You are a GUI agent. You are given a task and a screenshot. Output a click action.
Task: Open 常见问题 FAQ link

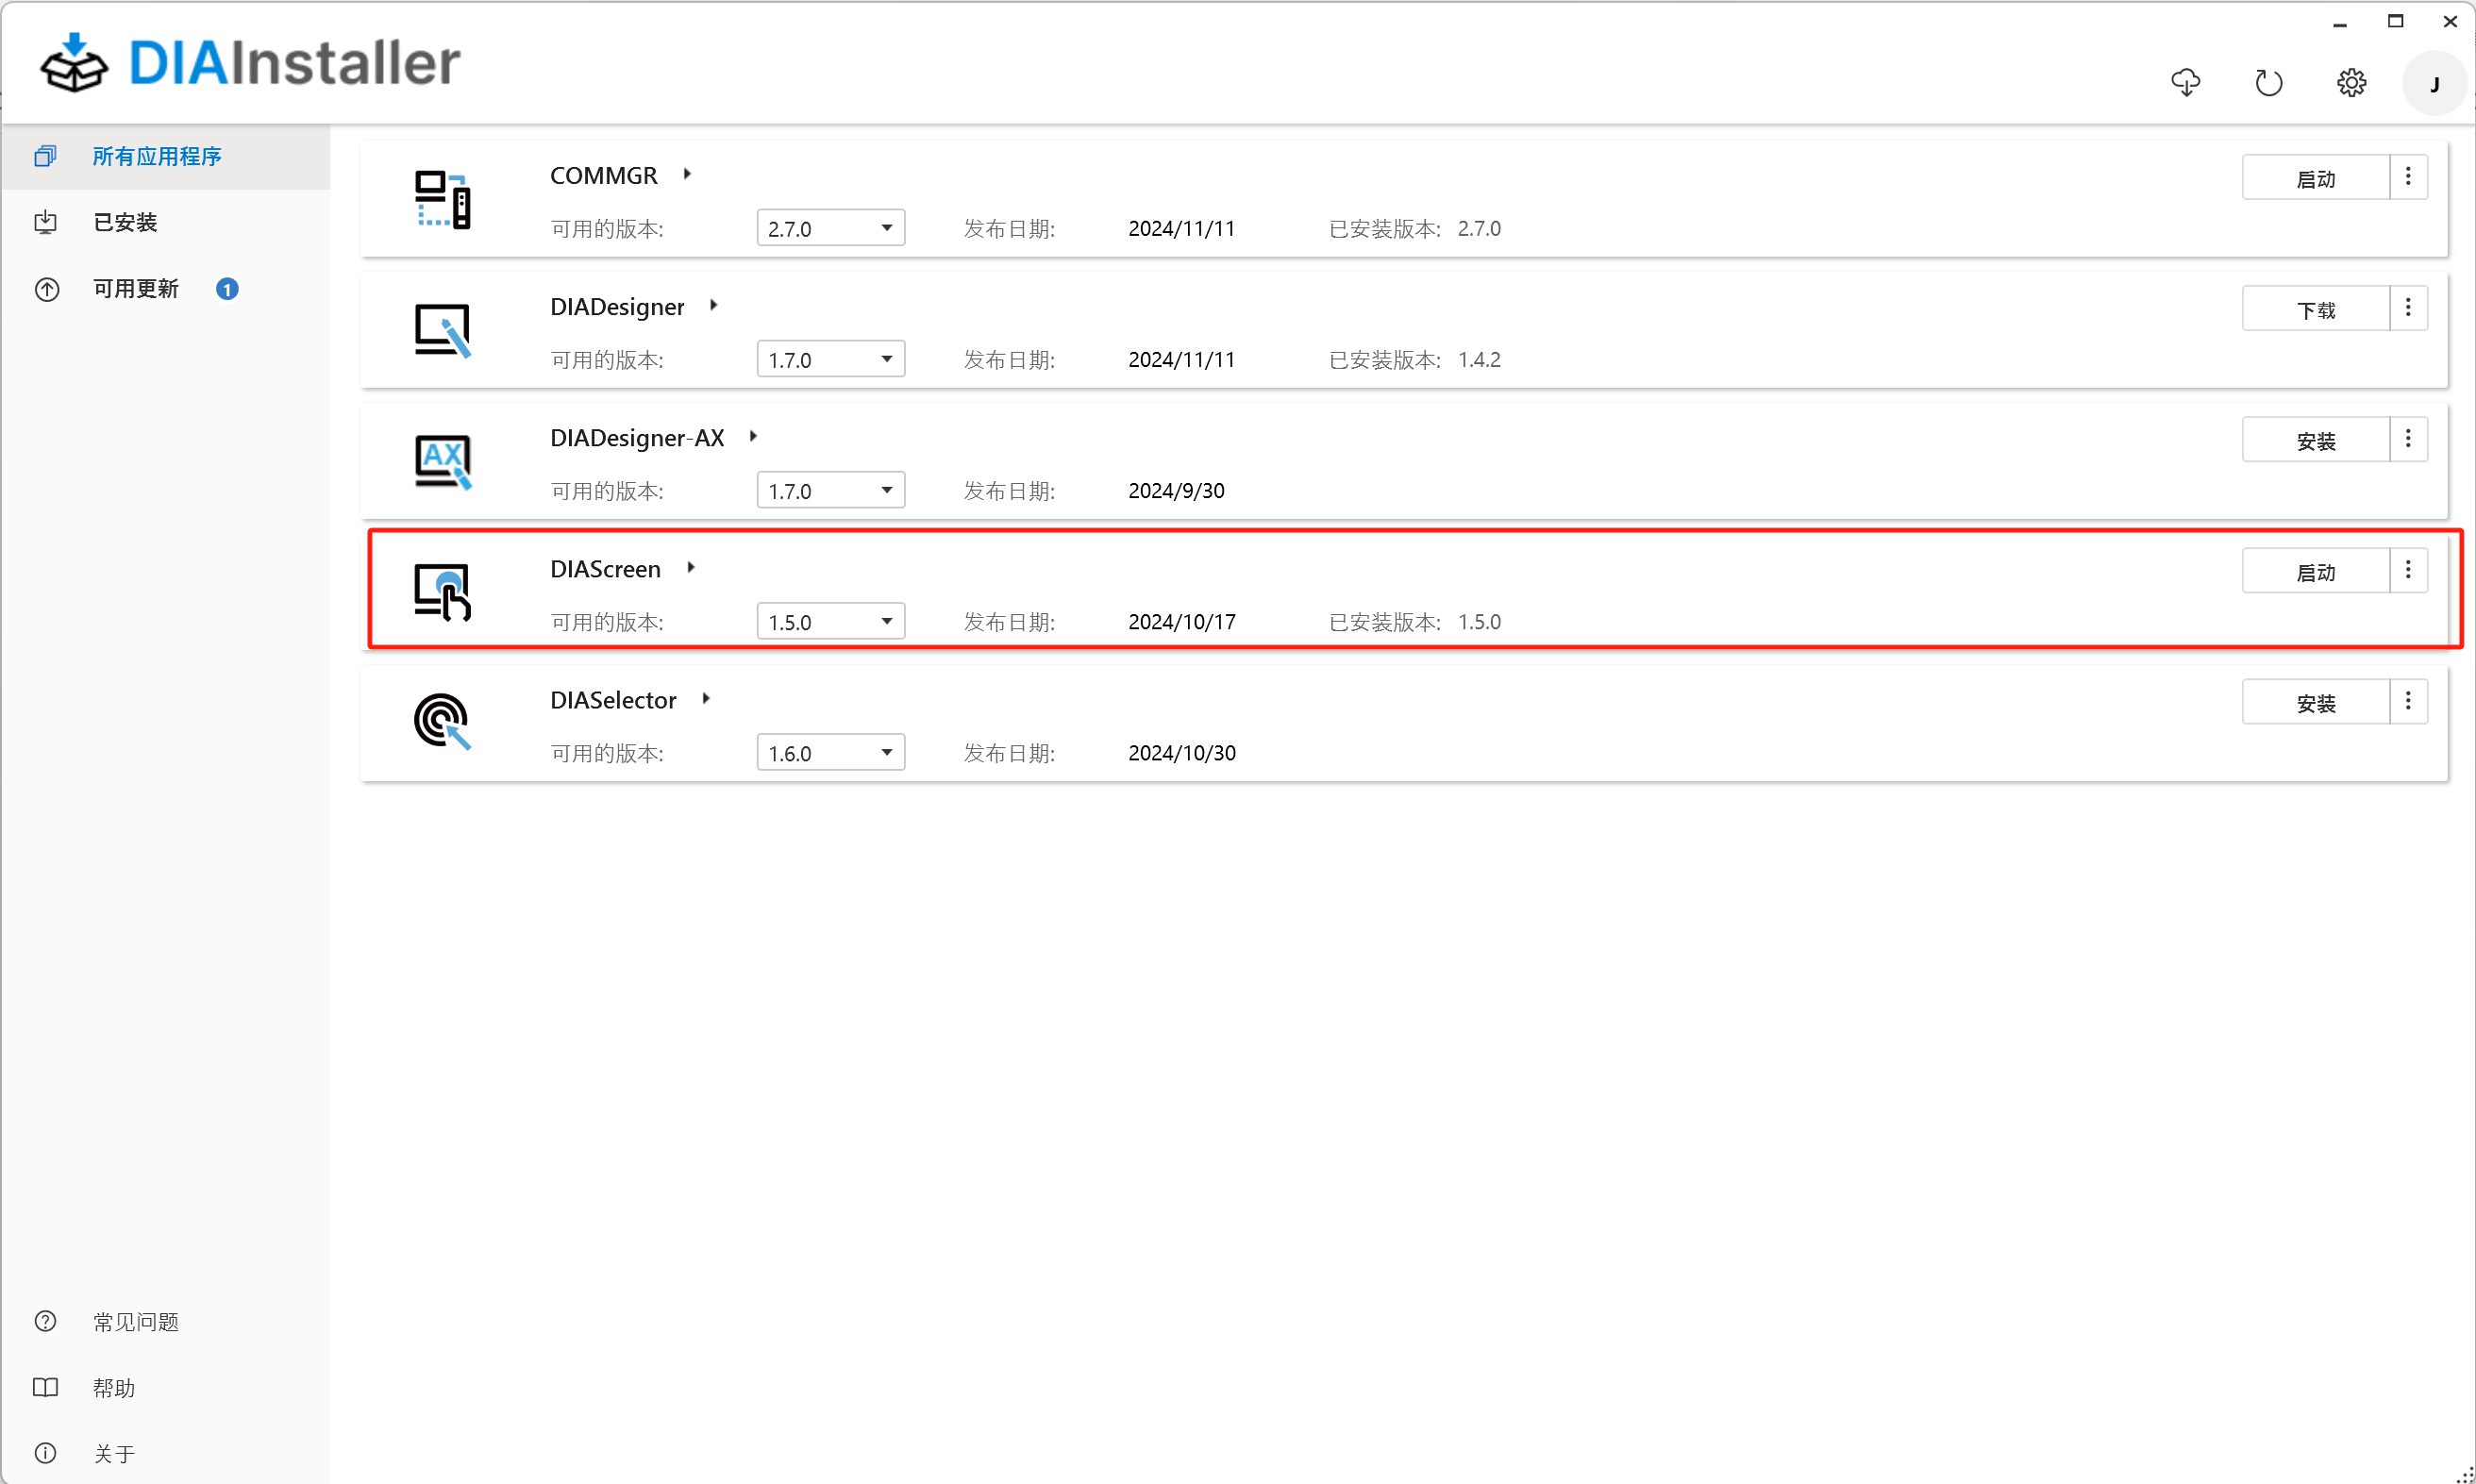click(x=135, y=1322)
